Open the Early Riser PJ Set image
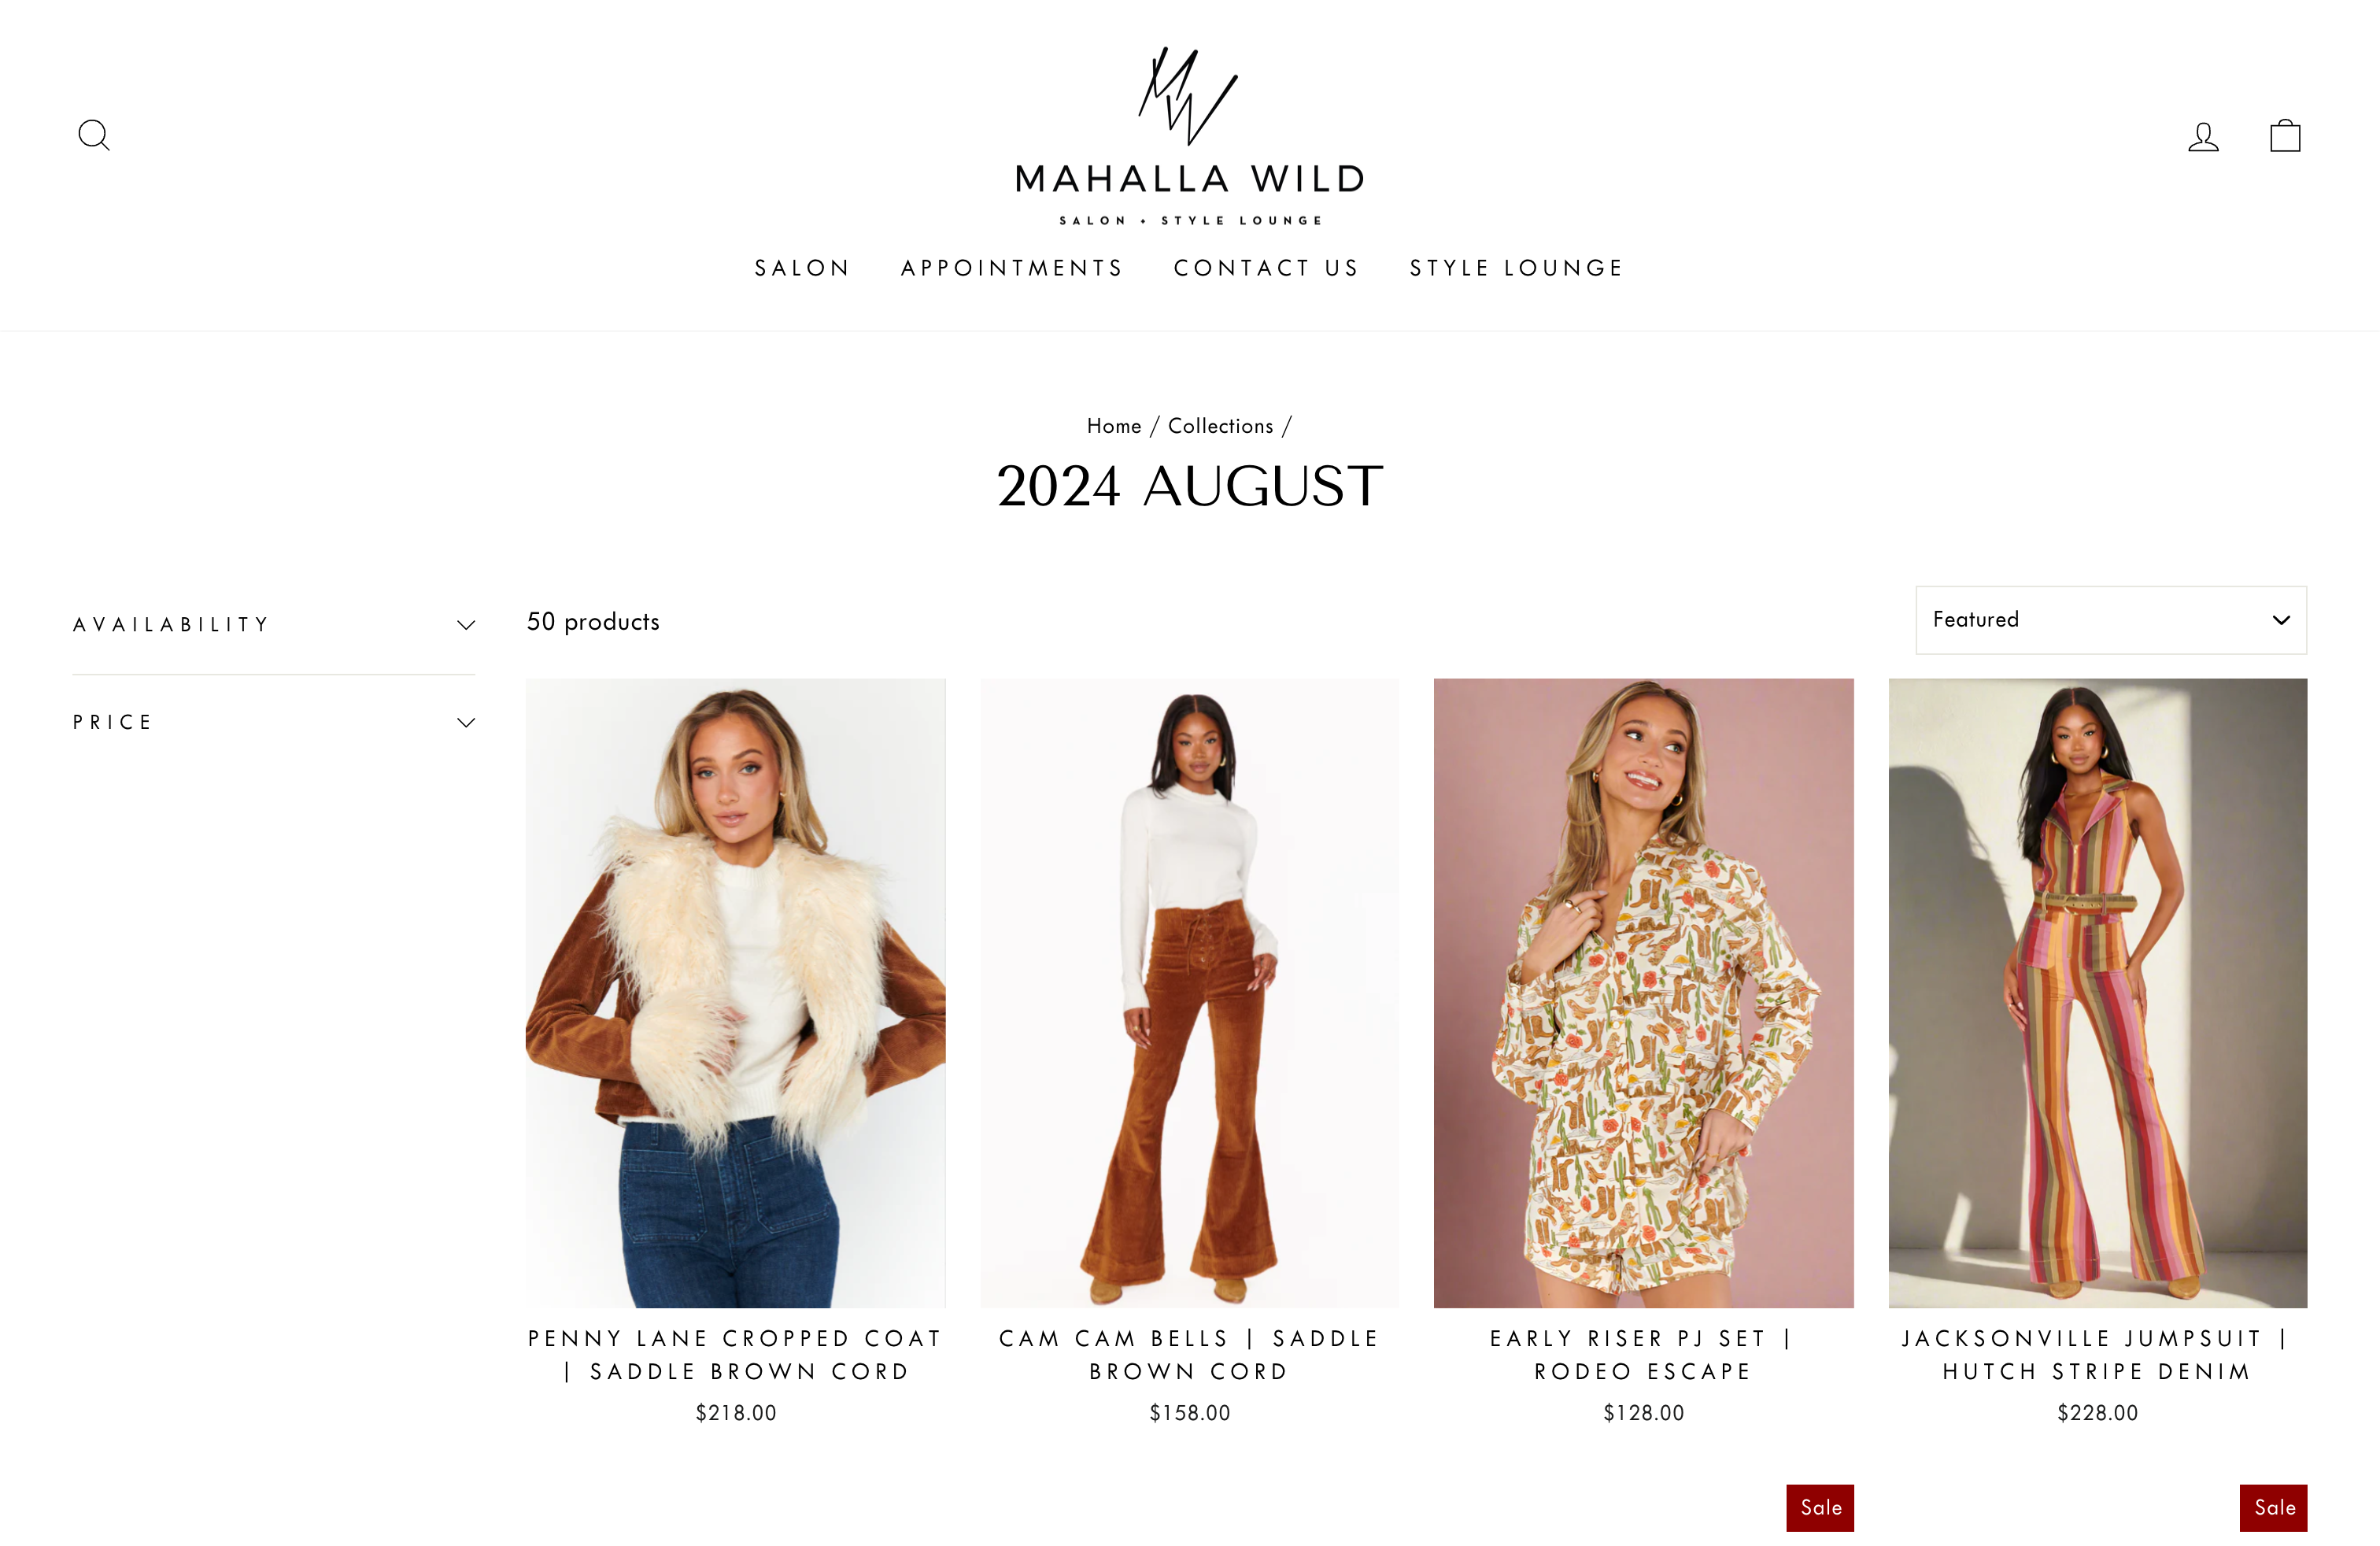The width and height of the screenshot is (2380, 1546). pos(1643,993)
